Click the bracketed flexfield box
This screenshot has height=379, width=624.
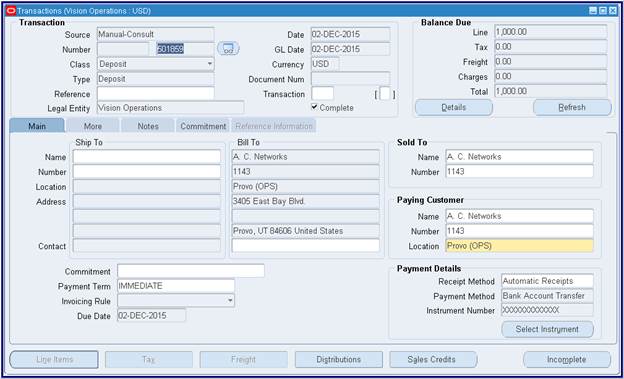pos(385,94)
